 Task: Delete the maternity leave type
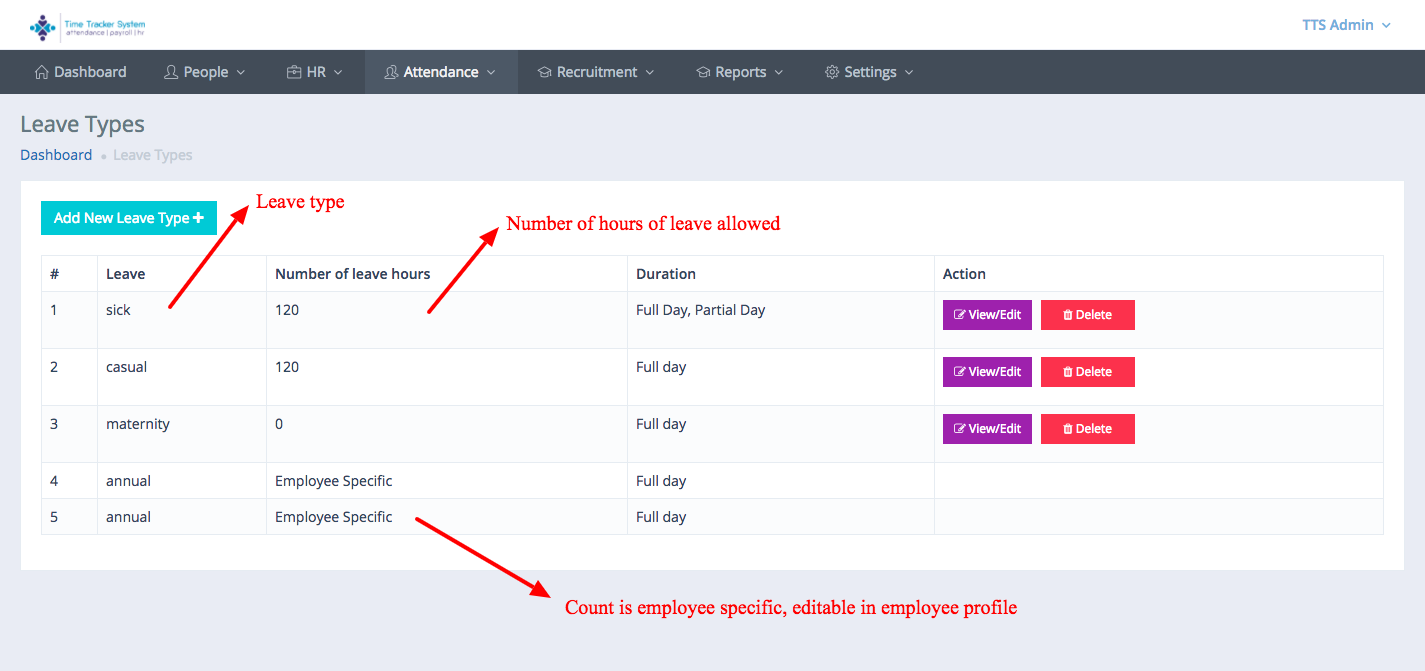pyautogui.click(x=1087, y=429)
